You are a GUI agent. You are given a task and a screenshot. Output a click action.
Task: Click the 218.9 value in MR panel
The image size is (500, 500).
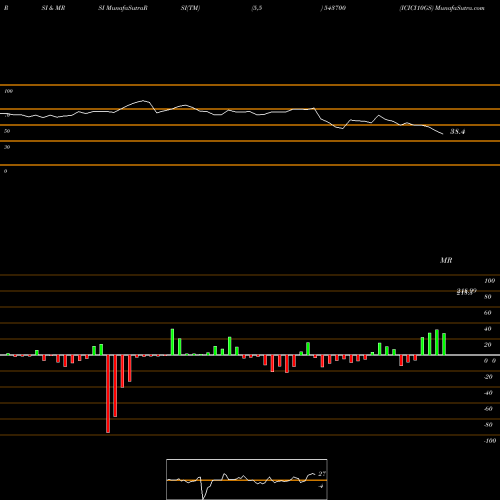point(466,292)
